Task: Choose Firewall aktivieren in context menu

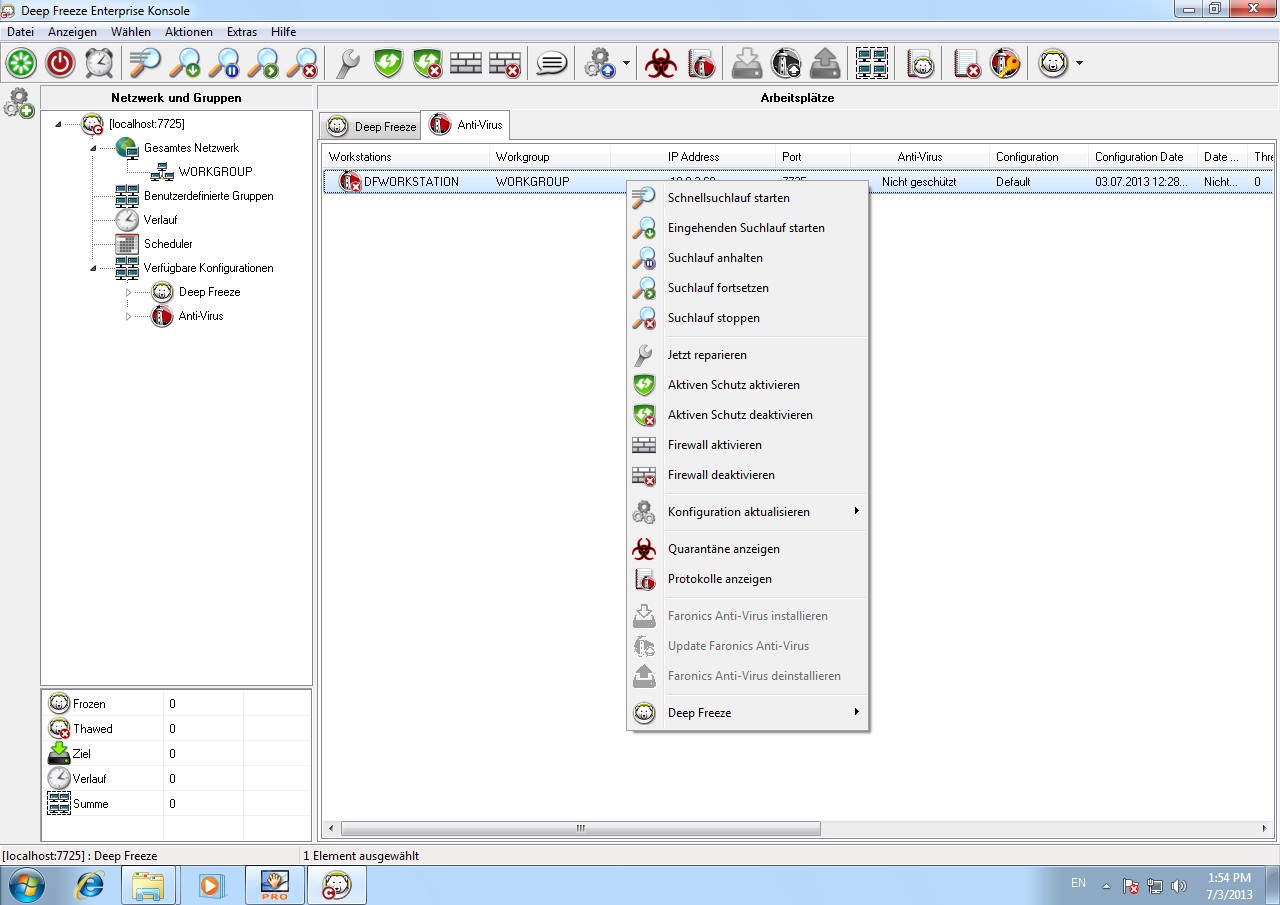Action: [x=747, y=445]
